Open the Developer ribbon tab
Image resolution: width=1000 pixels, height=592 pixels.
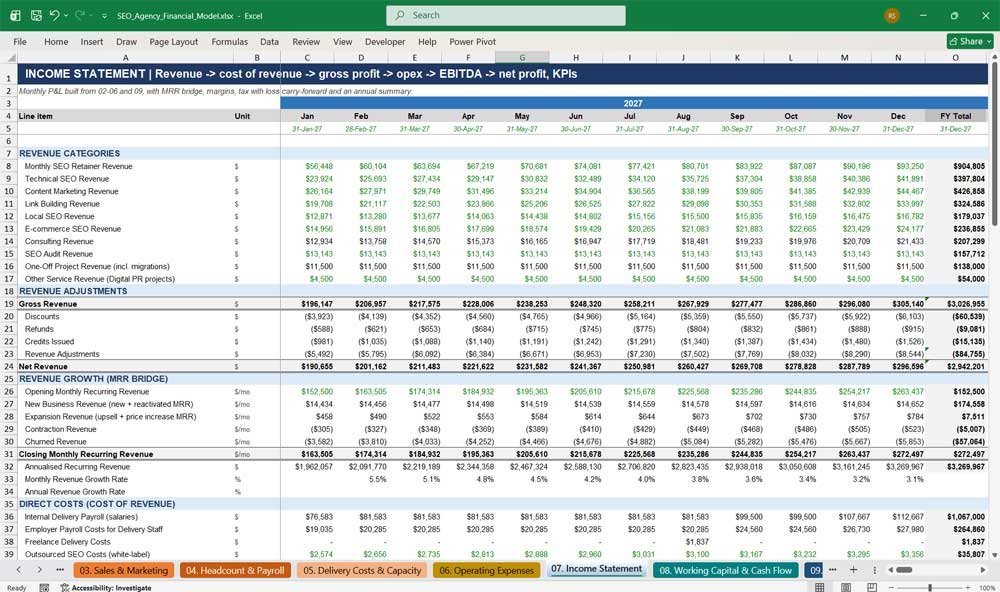pos(385,41)
